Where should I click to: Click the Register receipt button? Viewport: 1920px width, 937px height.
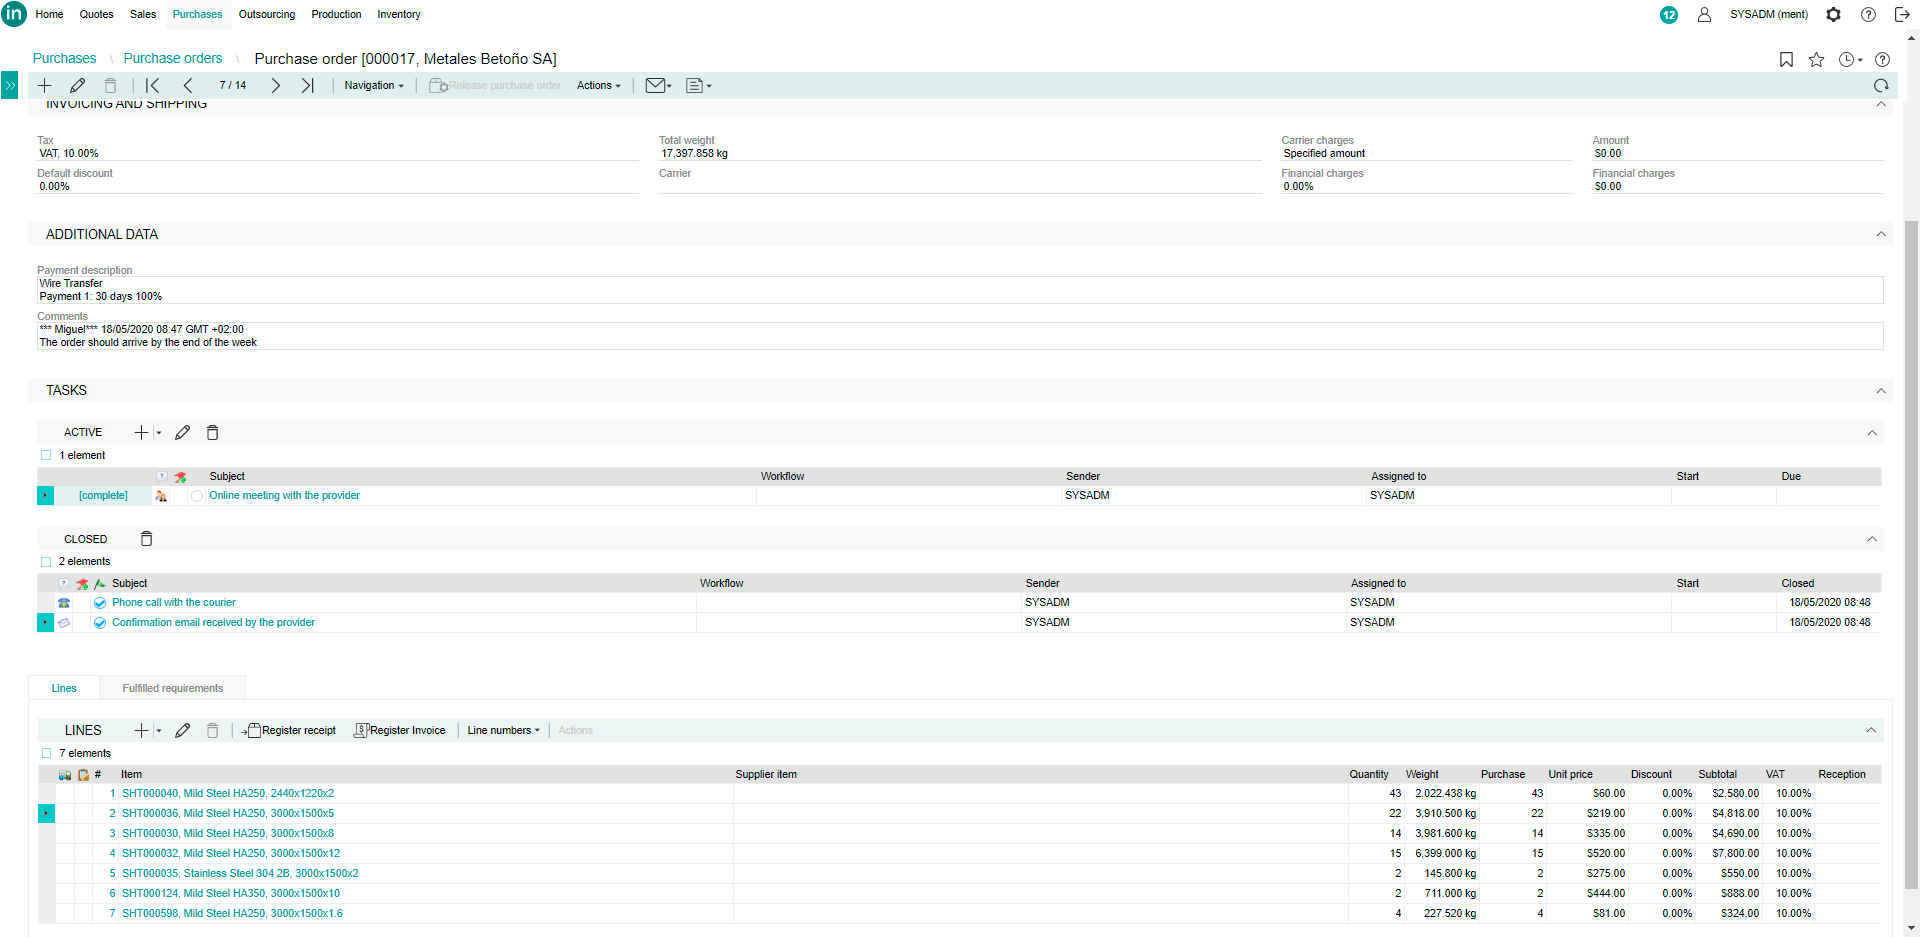tap(289, 731)
